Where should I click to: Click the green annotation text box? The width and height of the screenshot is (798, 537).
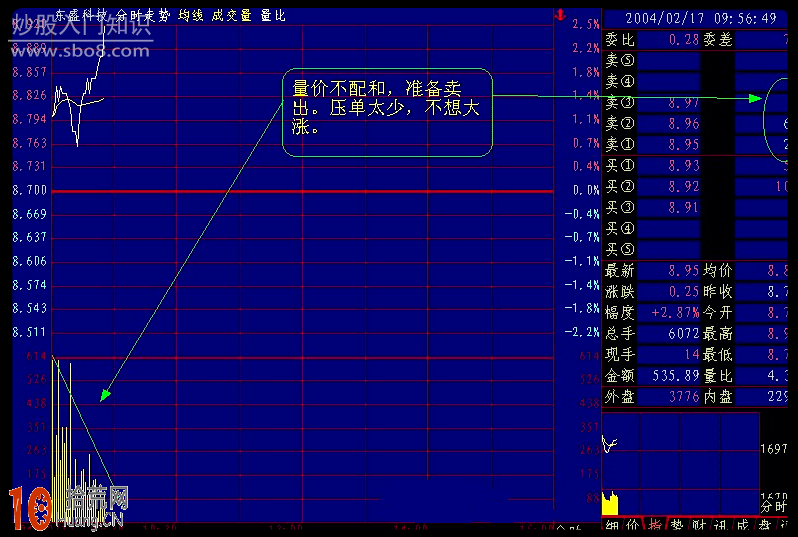coord(387,112)
